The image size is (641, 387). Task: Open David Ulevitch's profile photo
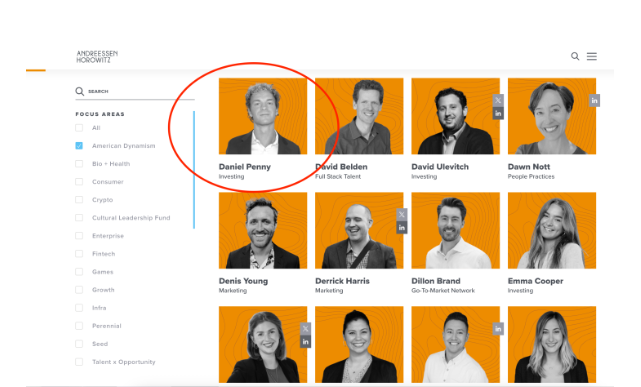tap(455, 116)
